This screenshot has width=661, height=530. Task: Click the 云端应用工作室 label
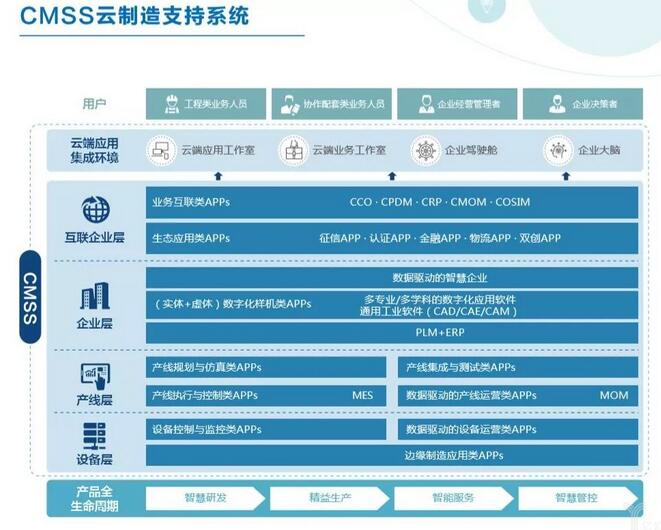tap(218, 151)
